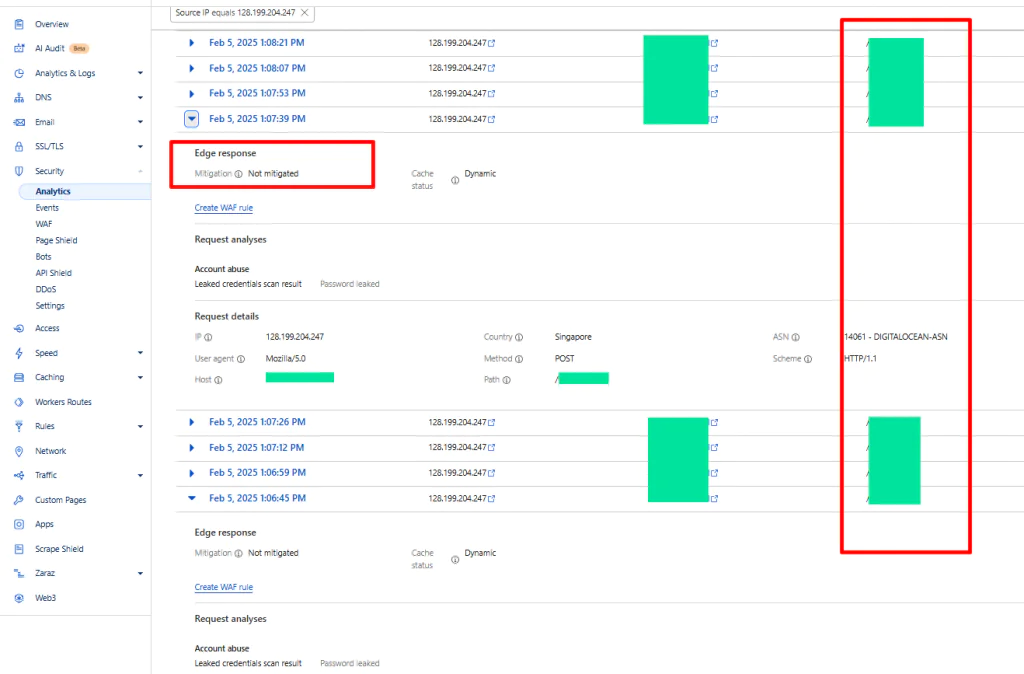Screen dimensions: 1024x674
Task: Click the Web3 sidebar icon
Action: (19, 598)
